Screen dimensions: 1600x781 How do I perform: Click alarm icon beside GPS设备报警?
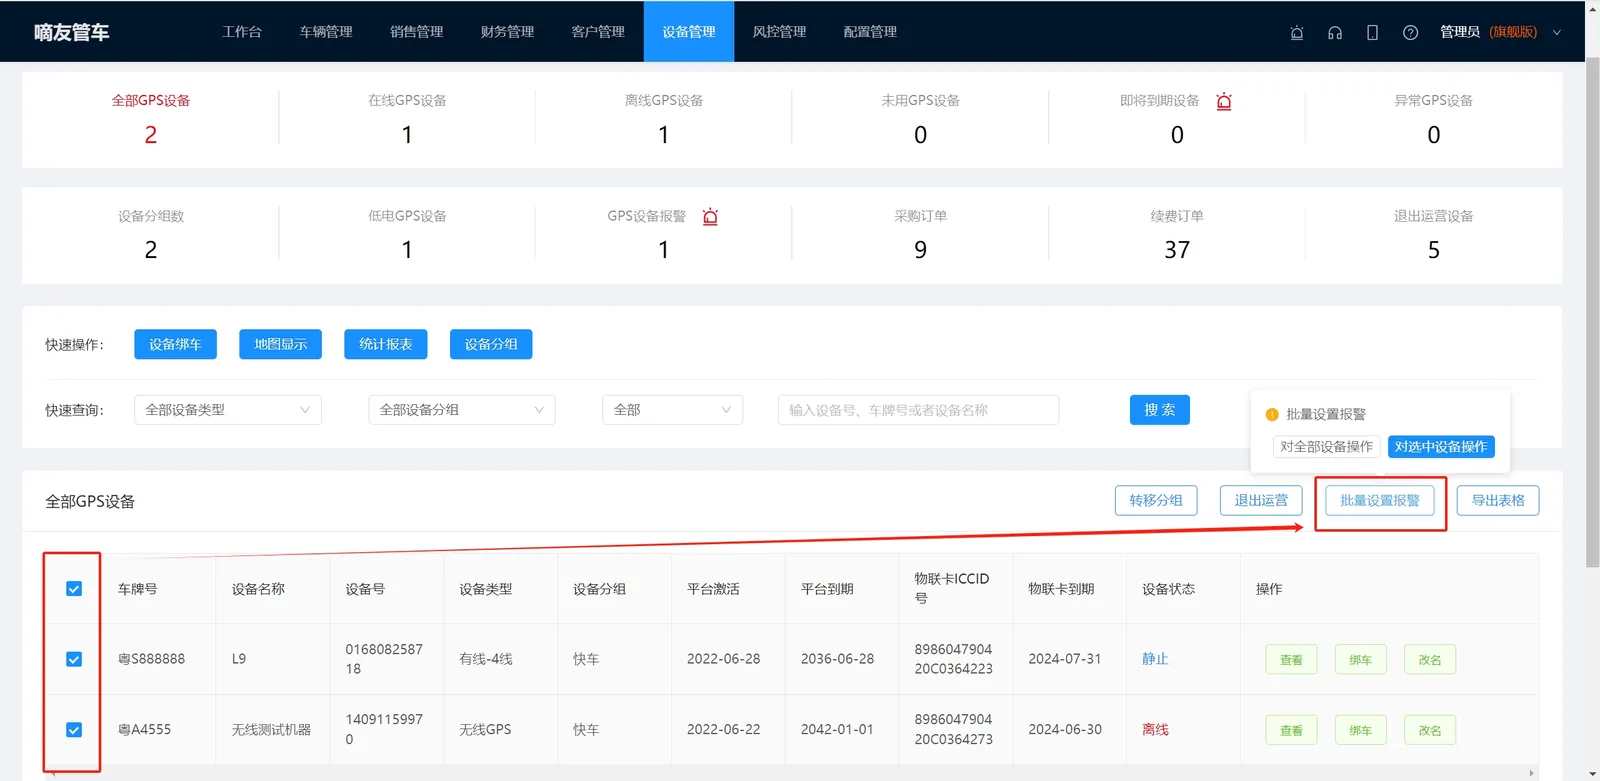click(710, 216)
